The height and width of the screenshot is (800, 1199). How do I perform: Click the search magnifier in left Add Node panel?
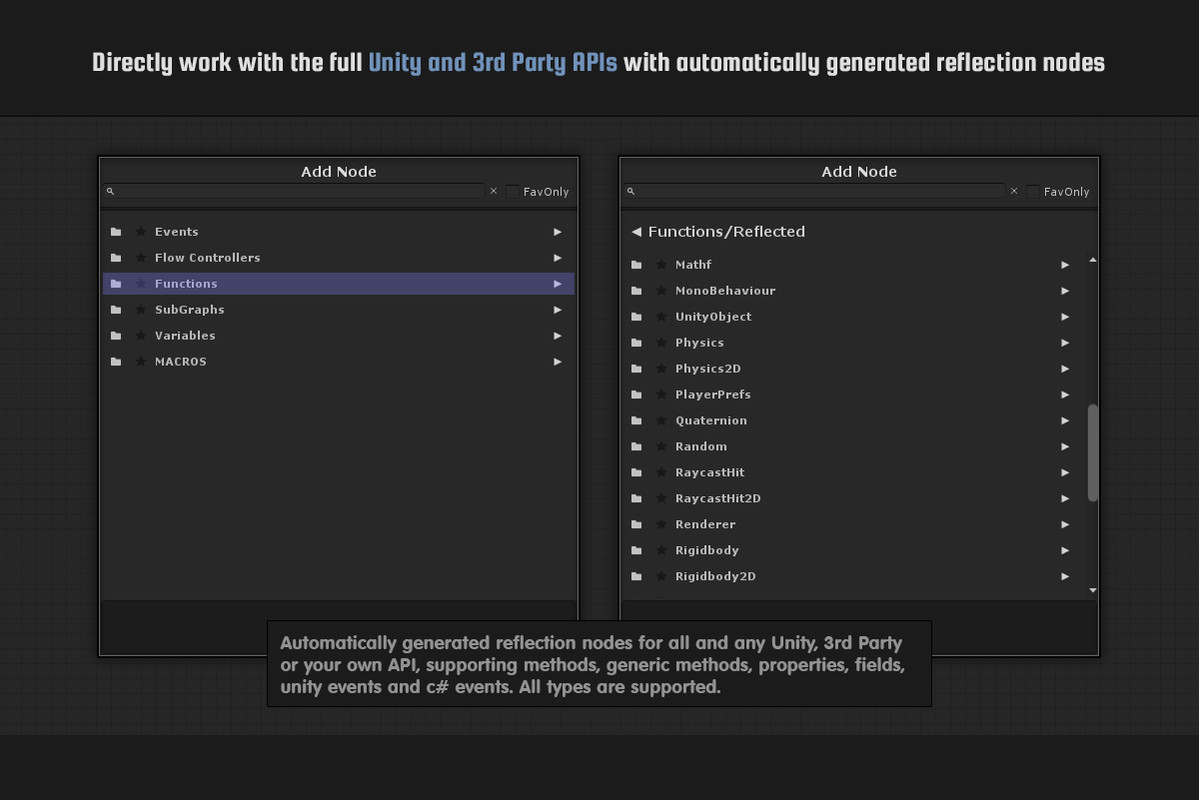click(110, 191)
